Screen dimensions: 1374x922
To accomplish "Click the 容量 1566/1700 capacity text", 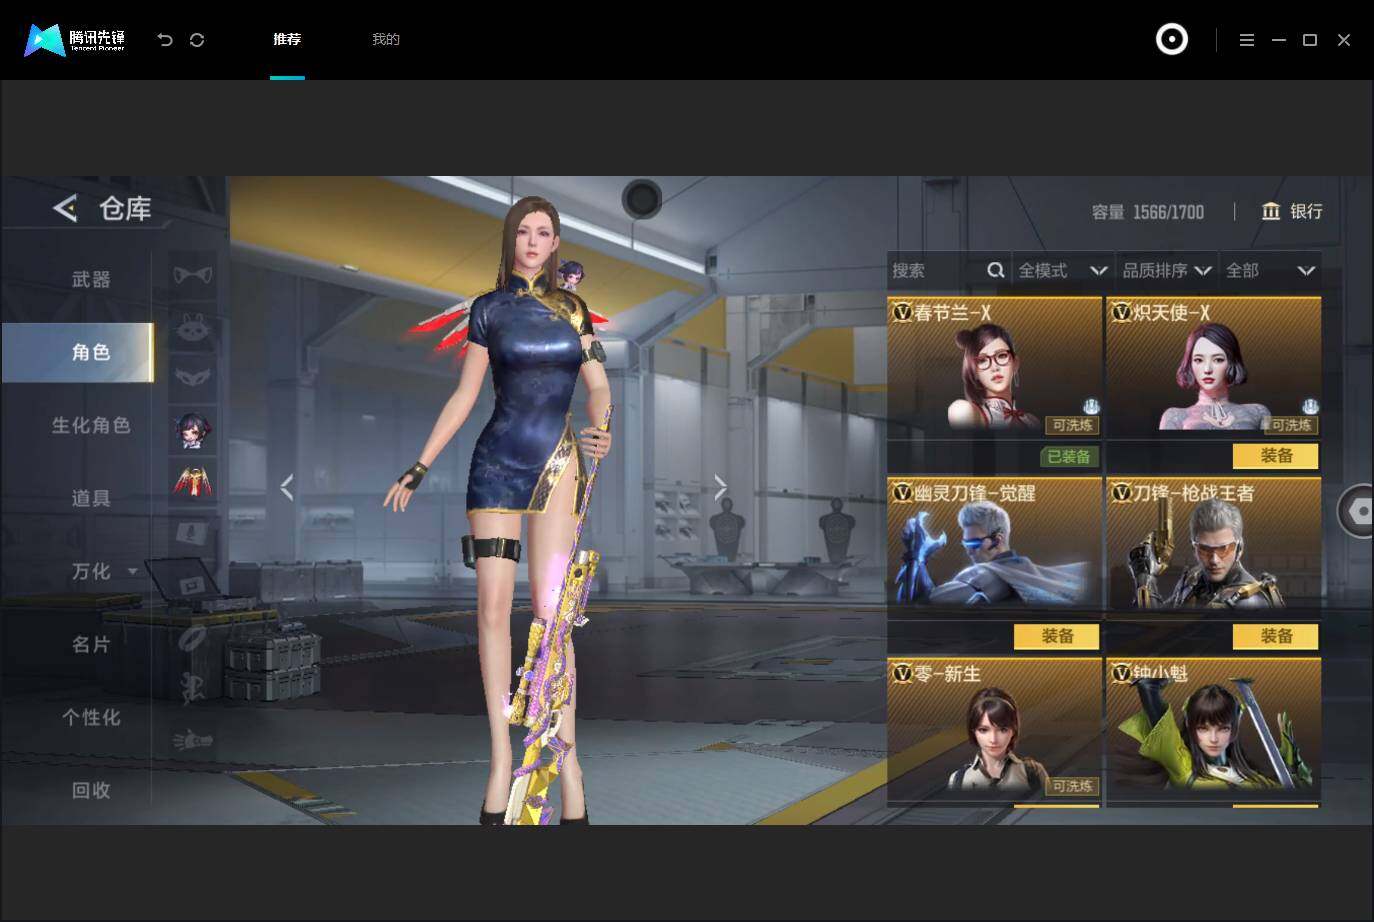I will (1148, 212).
